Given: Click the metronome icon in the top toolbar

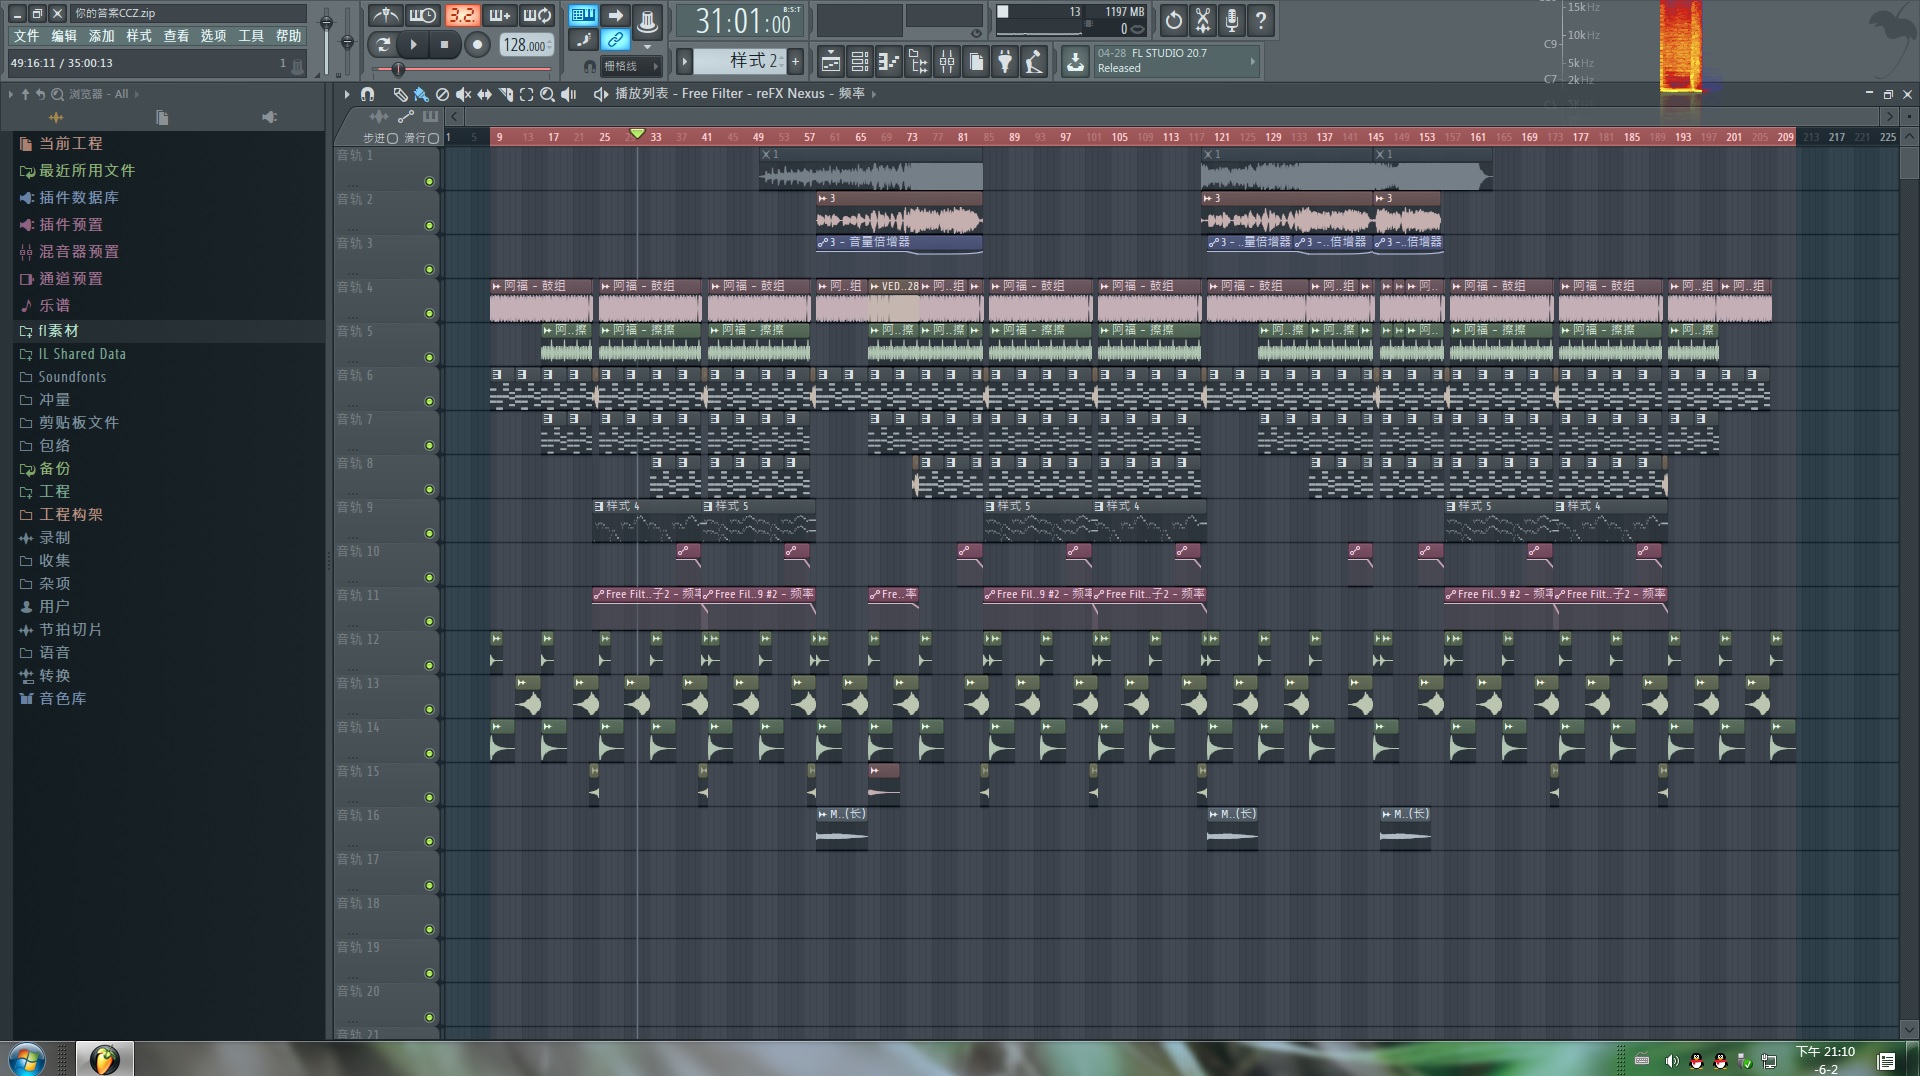Looking at the screenshot, I should [x=386, y=16].
